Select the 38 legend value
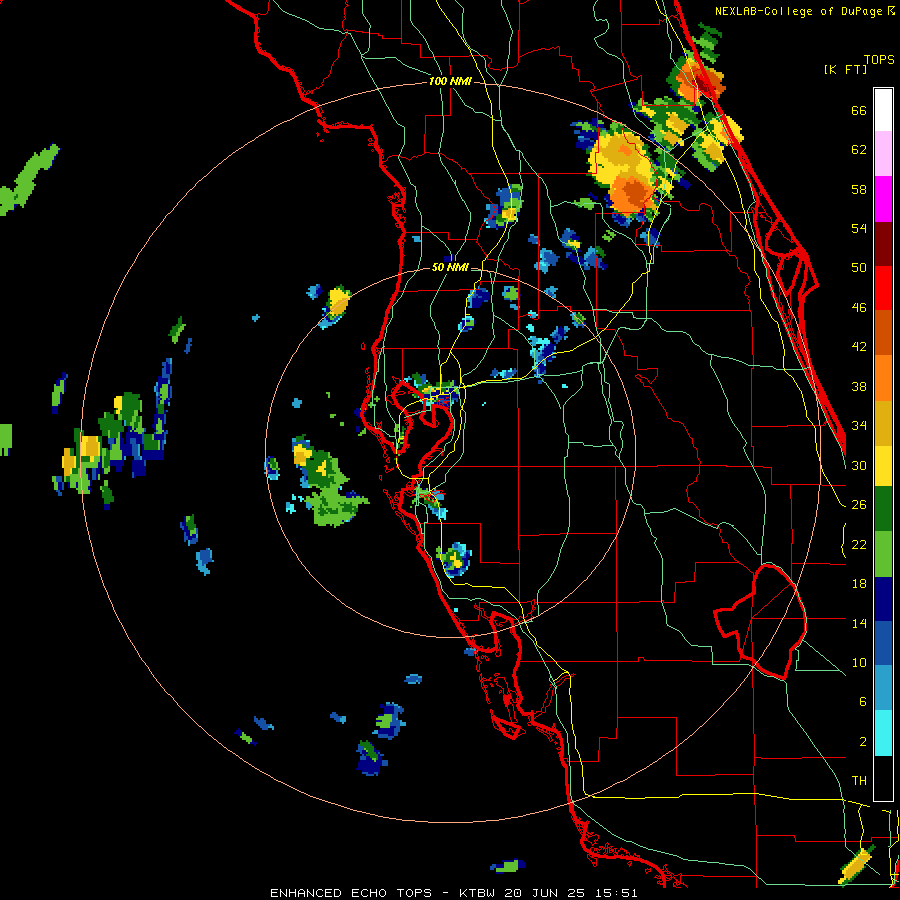Image resolution: width=900 pixels, height=900 pixels. click(x=859, y=386)
